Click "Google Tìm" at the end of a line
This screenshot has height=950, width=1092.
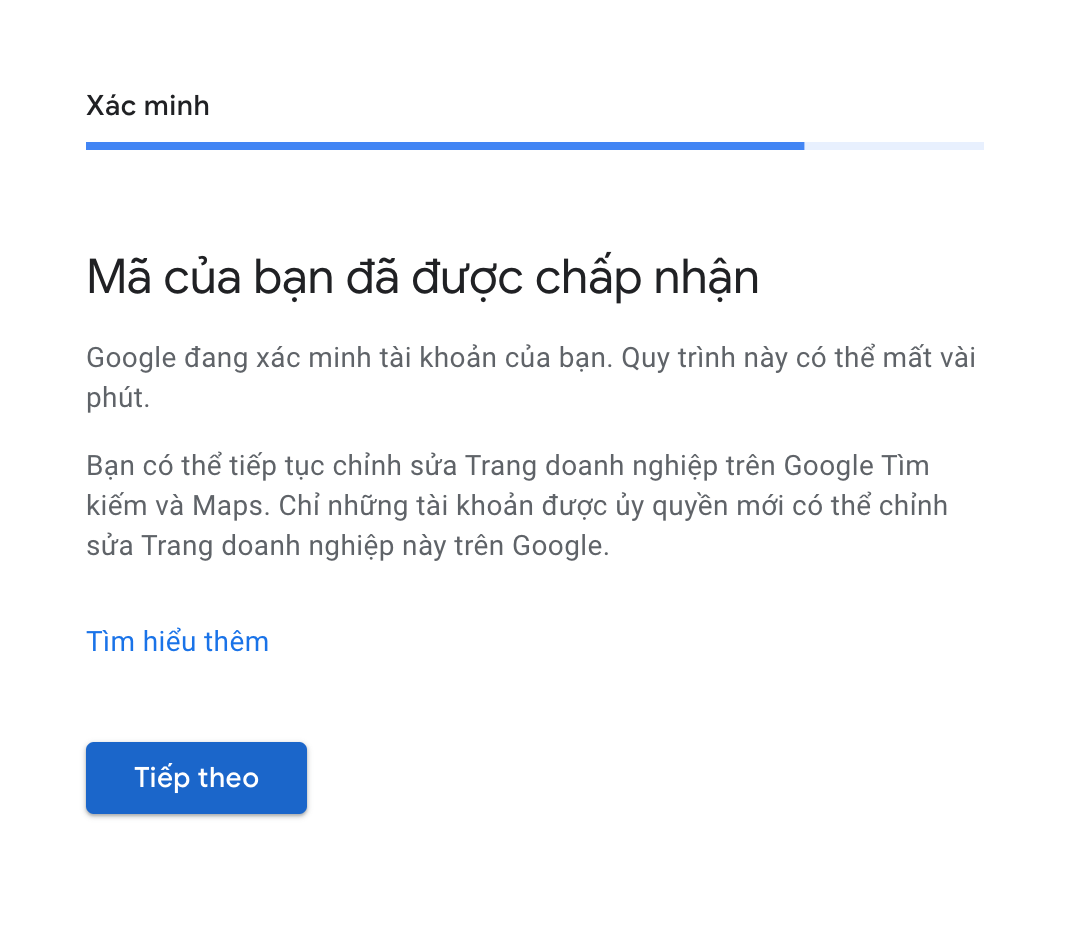857,466
